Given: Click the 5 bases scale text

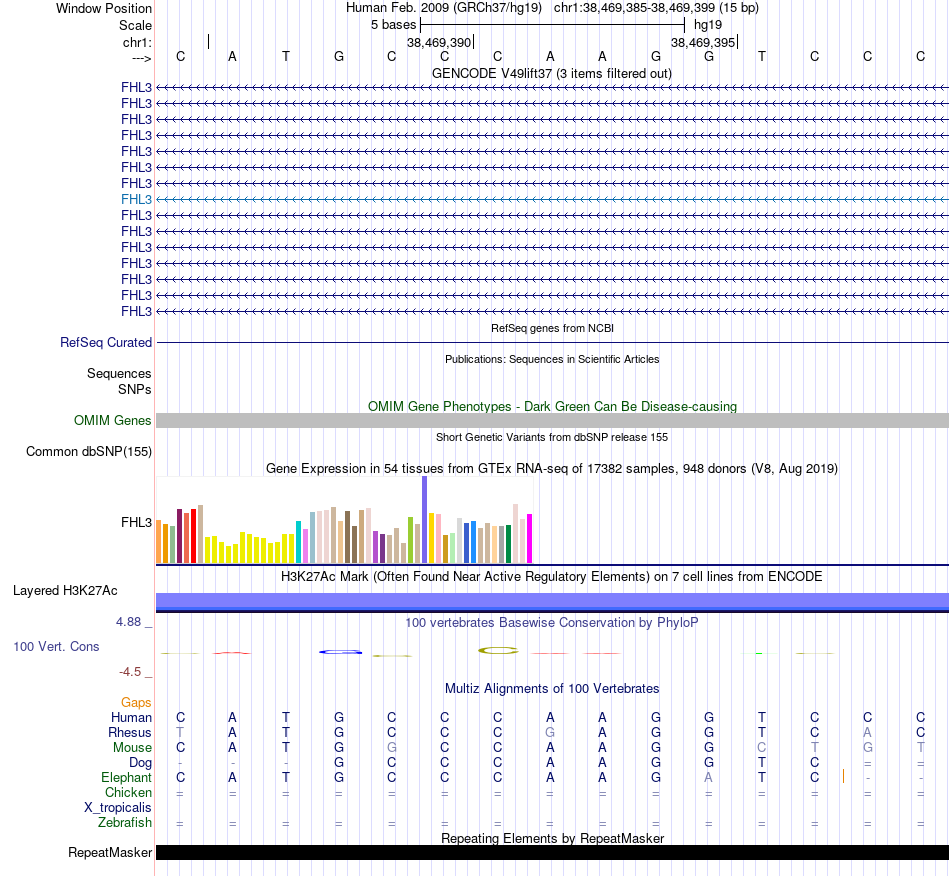Looking at the screenshot, I should 393,25.
